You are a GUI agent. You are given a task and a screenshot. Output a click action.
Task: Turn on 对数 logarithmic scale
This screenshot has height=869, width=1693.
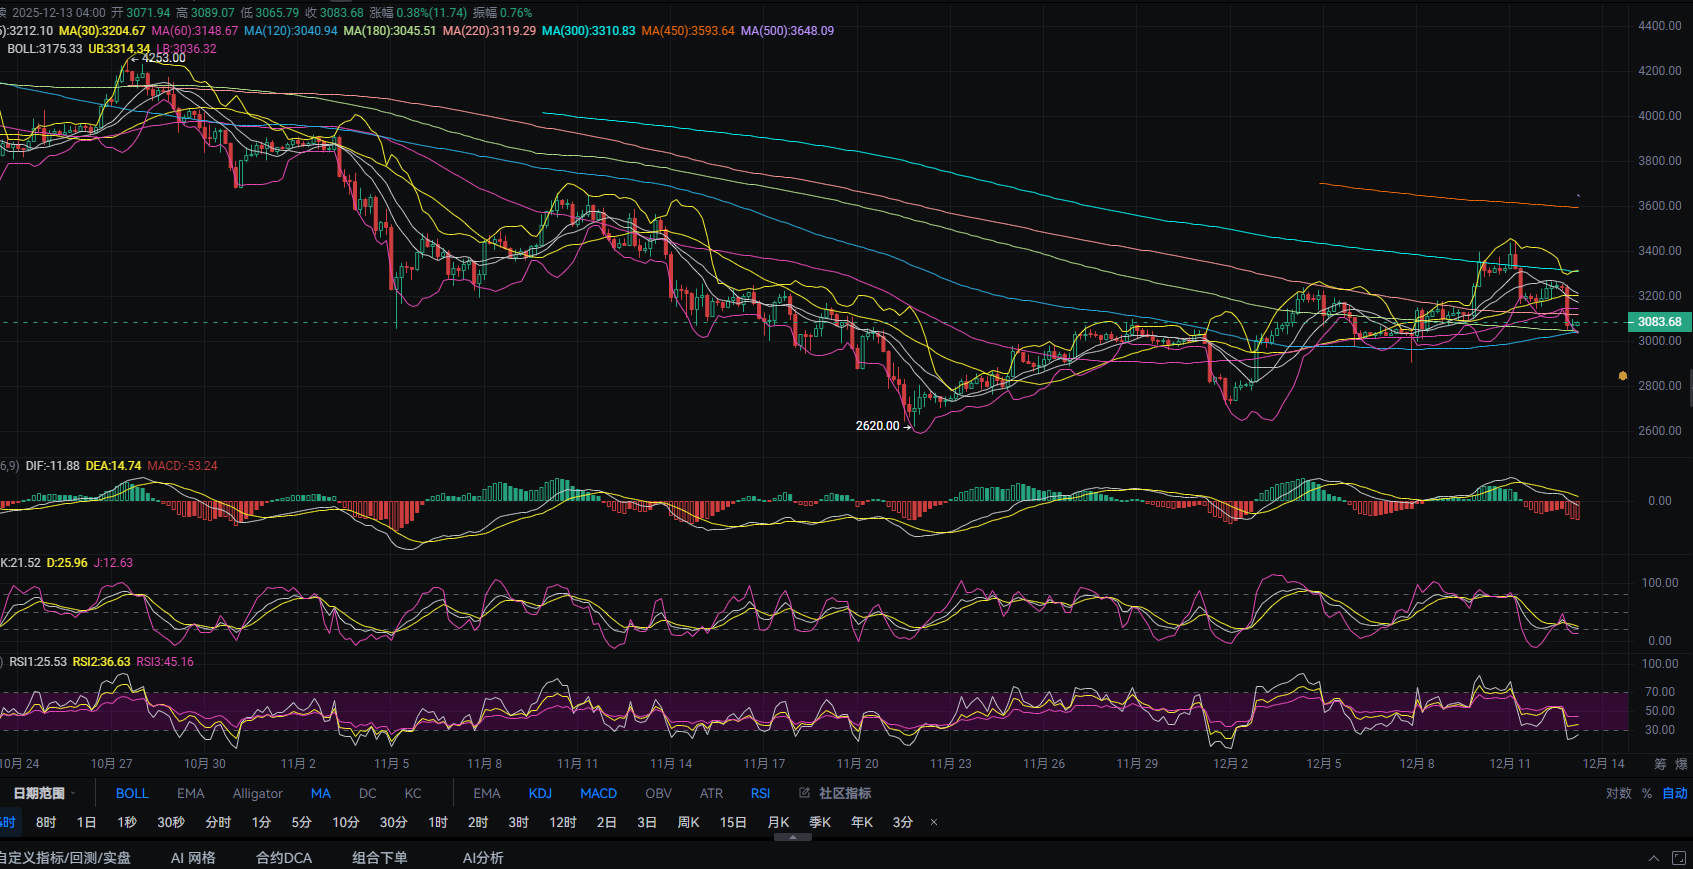pyautogui.click(x=1618, y=793)
